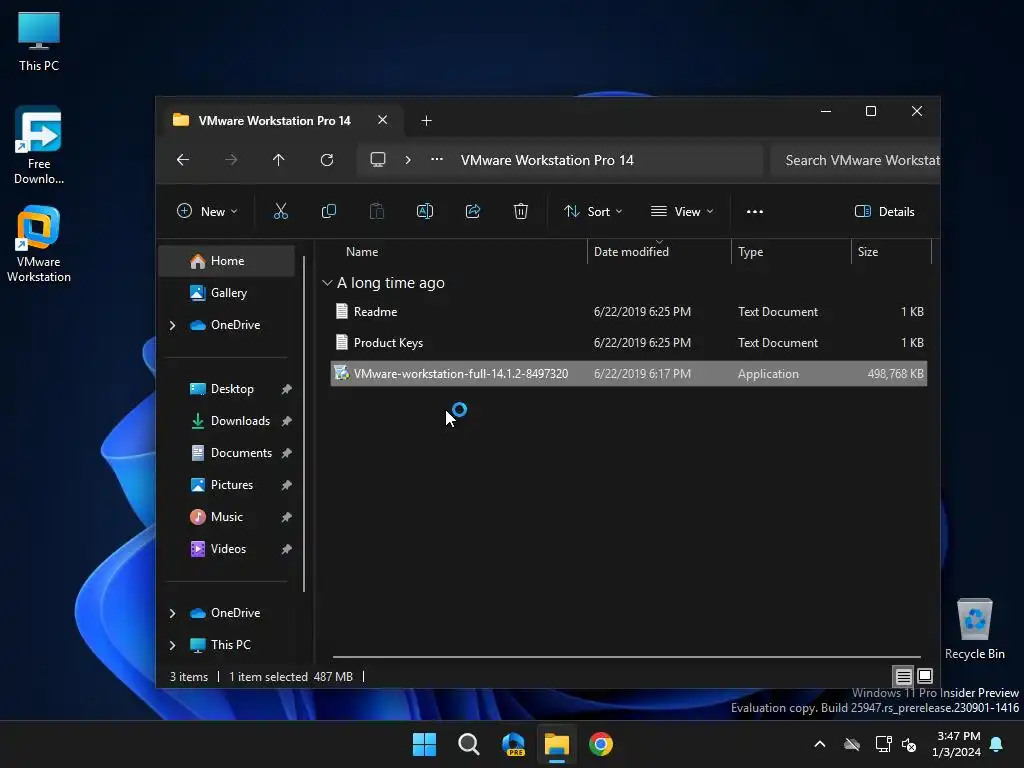Screen dimensions: 1024x768
Task: Click the forward navigation arrow
Action: click(231, 160)
